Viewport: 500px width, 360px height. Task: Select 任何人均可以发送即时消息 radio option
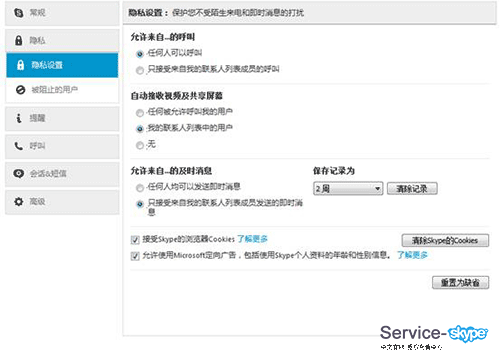(x=140, y=188)
